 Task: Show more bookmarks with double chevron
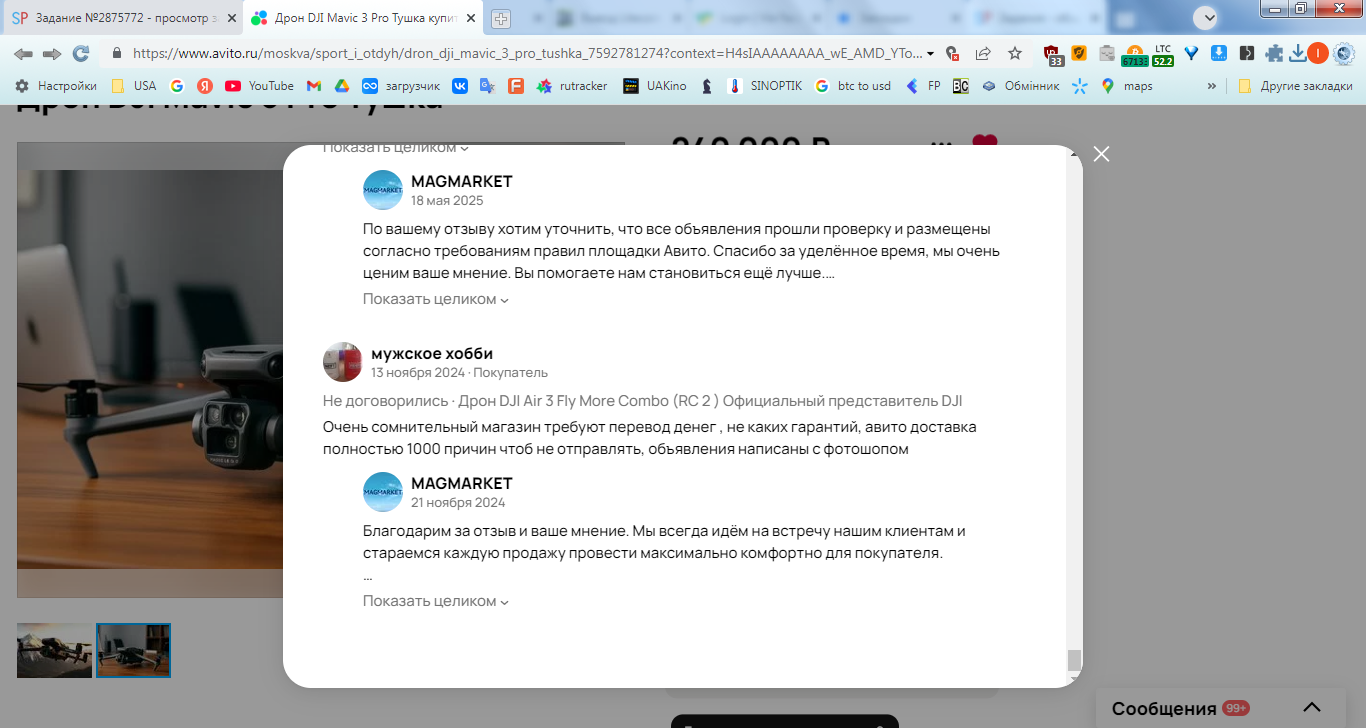1212,86
